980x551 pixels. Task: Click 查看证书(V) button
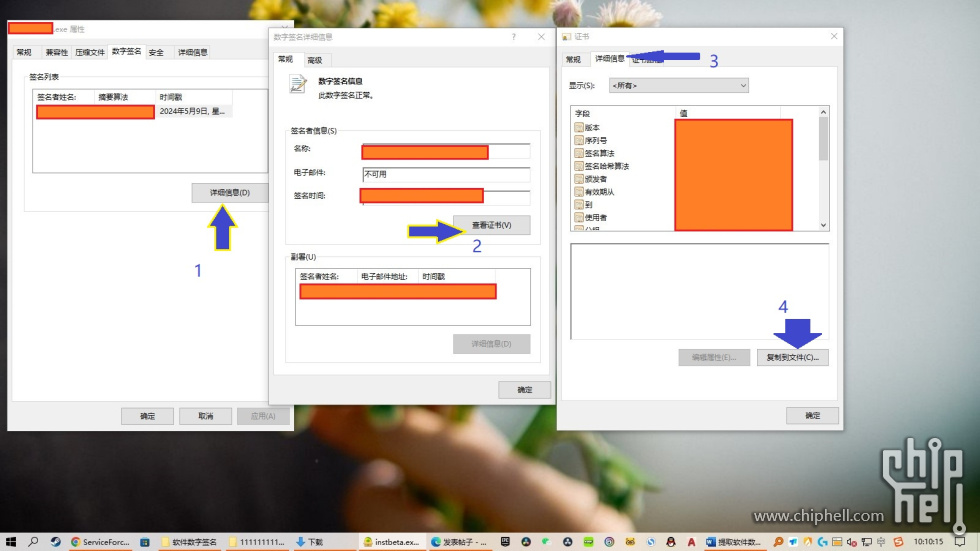(x=491, y=225)
